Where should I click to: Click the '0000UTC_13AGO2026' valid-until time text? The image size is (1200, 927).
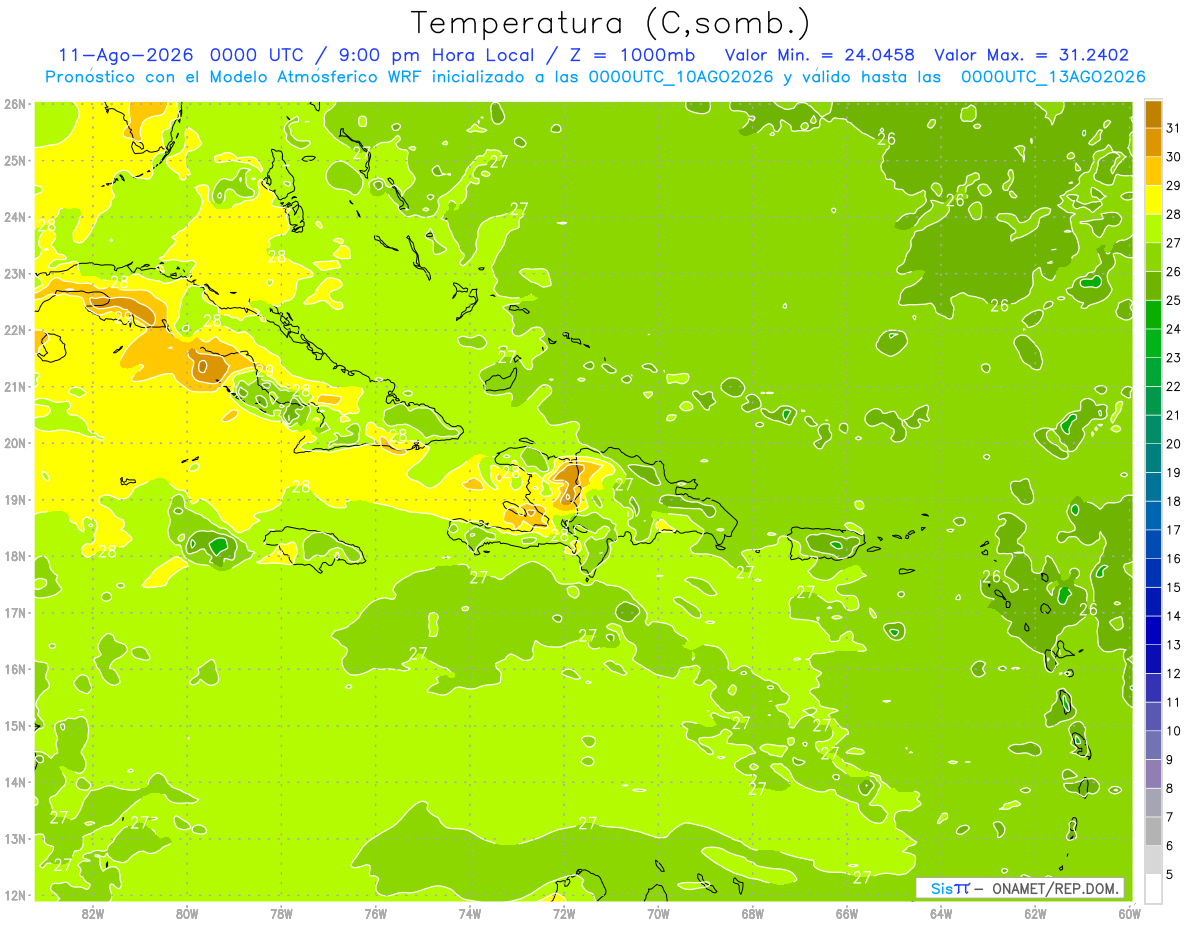click(1053, 76)
